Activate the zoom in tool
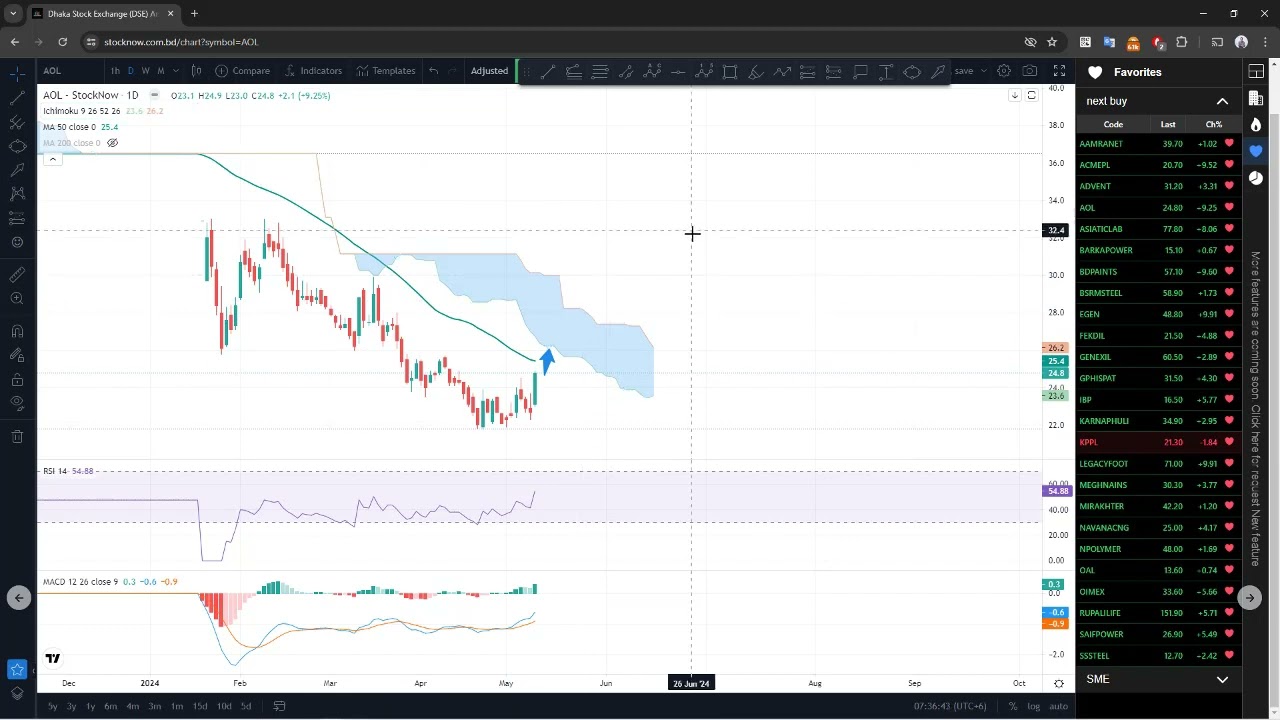 (17, 299)
